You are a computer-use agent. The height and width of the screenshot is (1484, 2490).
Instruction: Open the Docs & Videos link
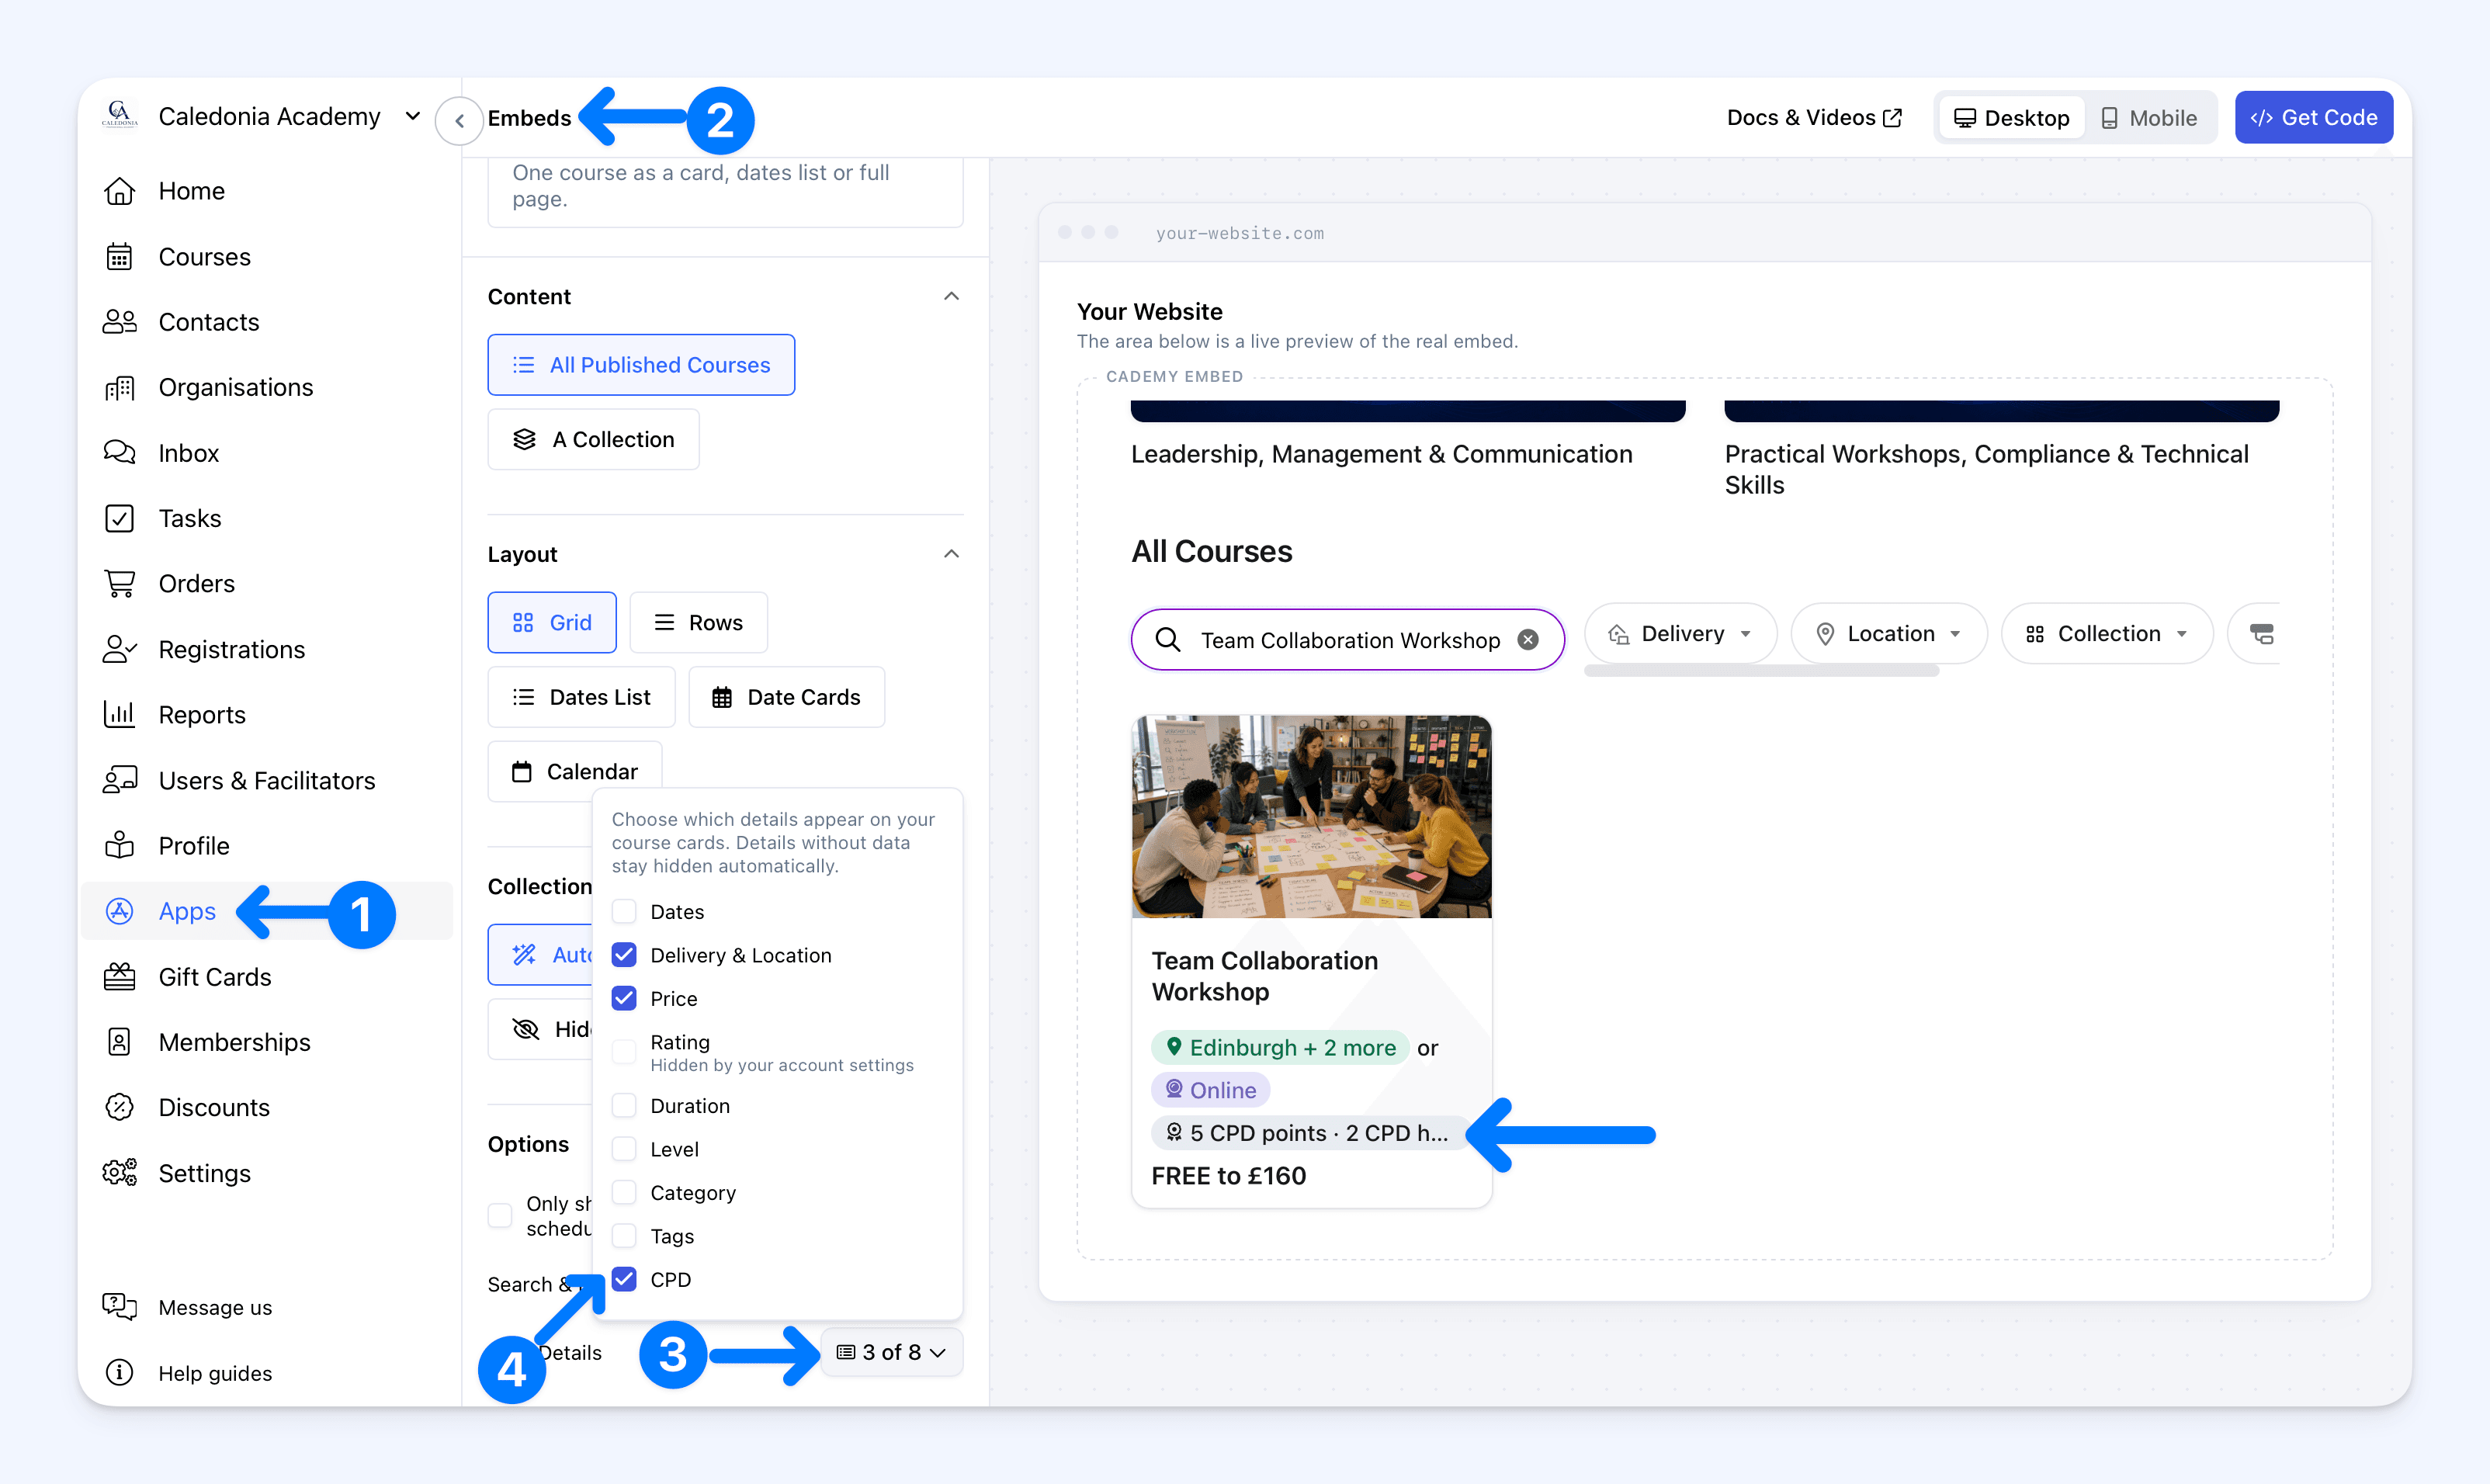point(1814,117)
